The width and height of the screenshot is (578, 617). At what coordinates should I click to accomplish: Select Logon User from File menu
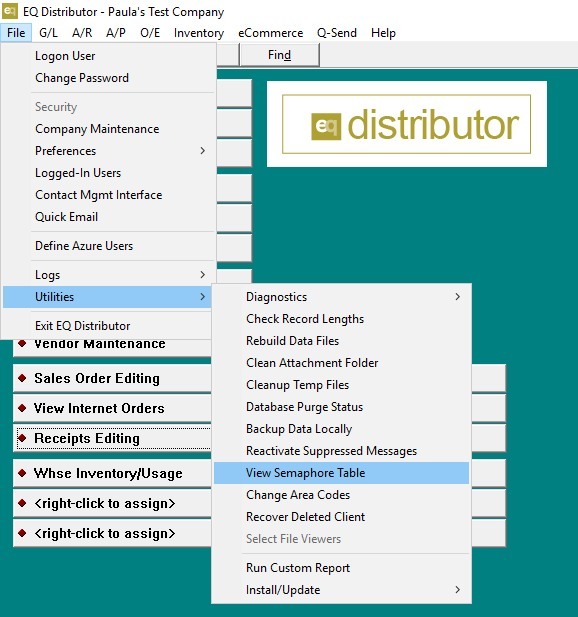coord(108,56)
